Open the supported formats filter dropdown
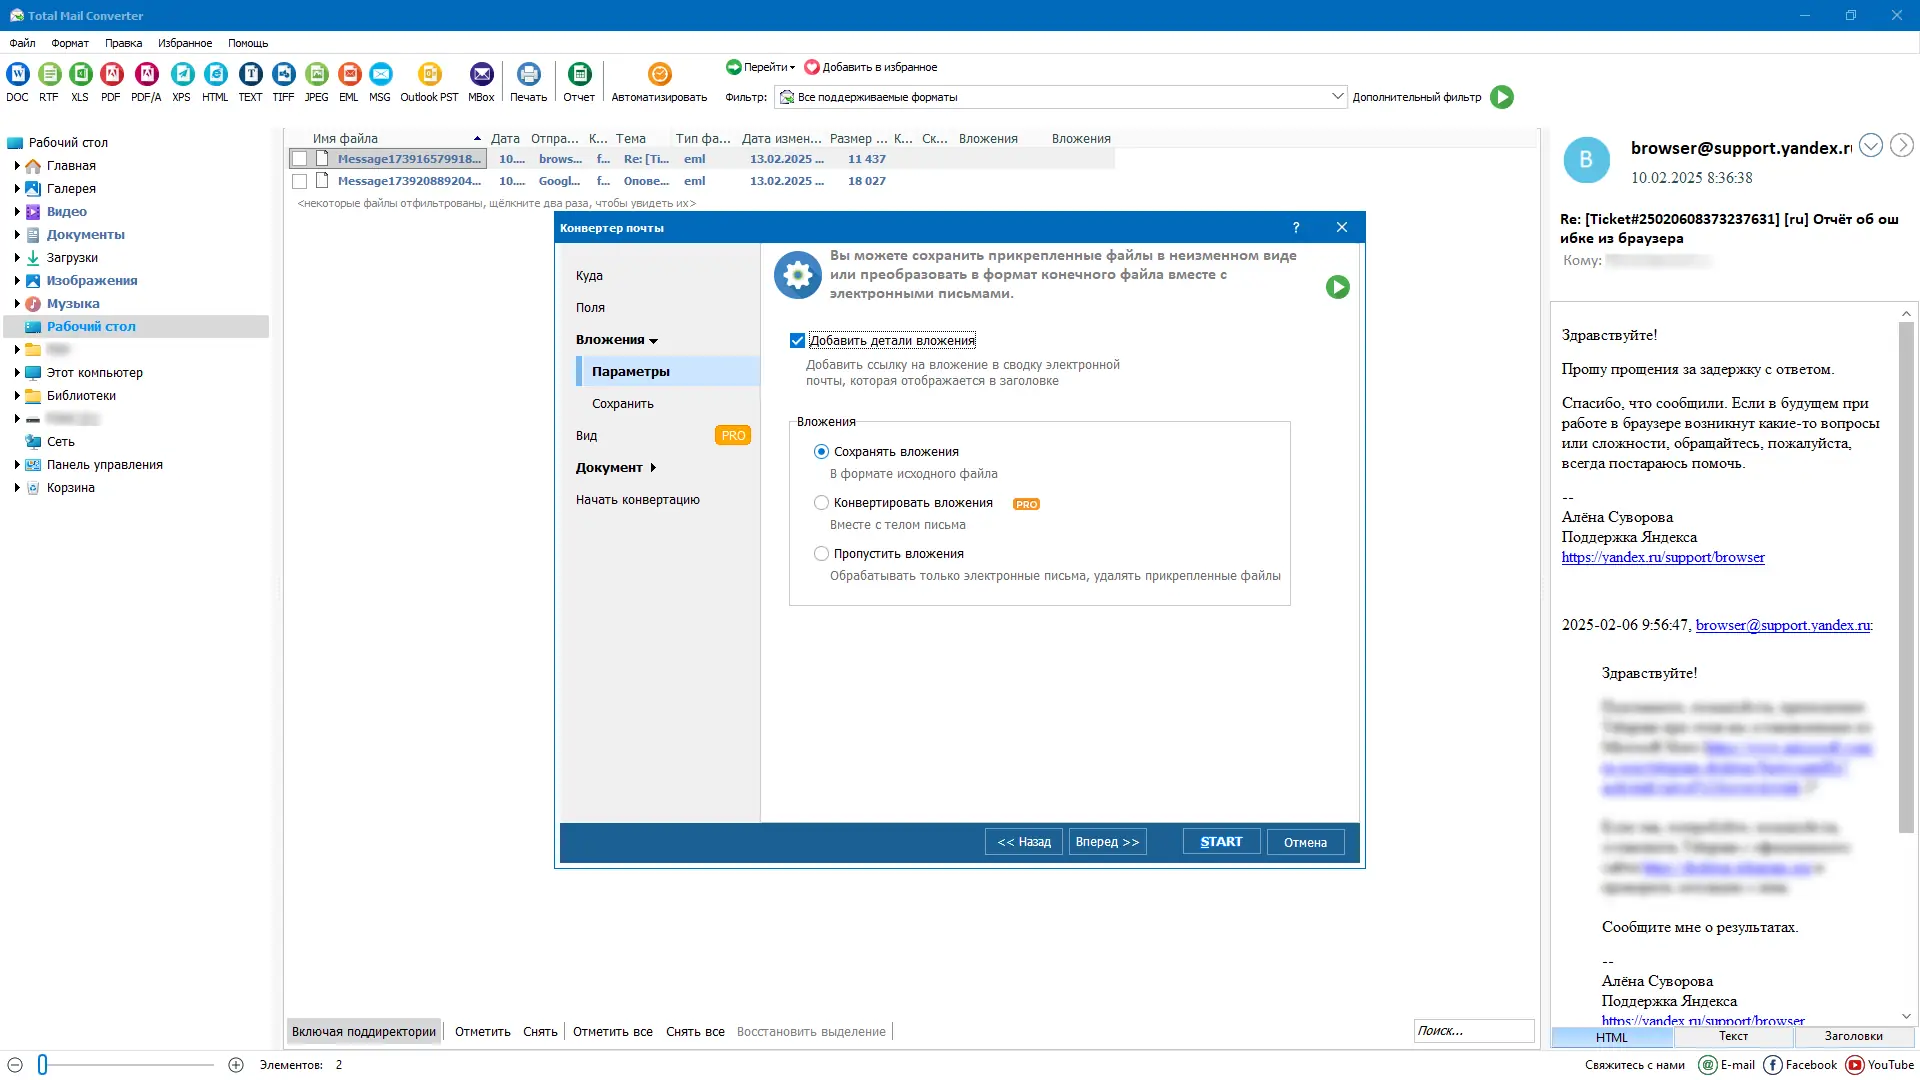Viewport: 1920px width, 1080px height. point(1337,97)
